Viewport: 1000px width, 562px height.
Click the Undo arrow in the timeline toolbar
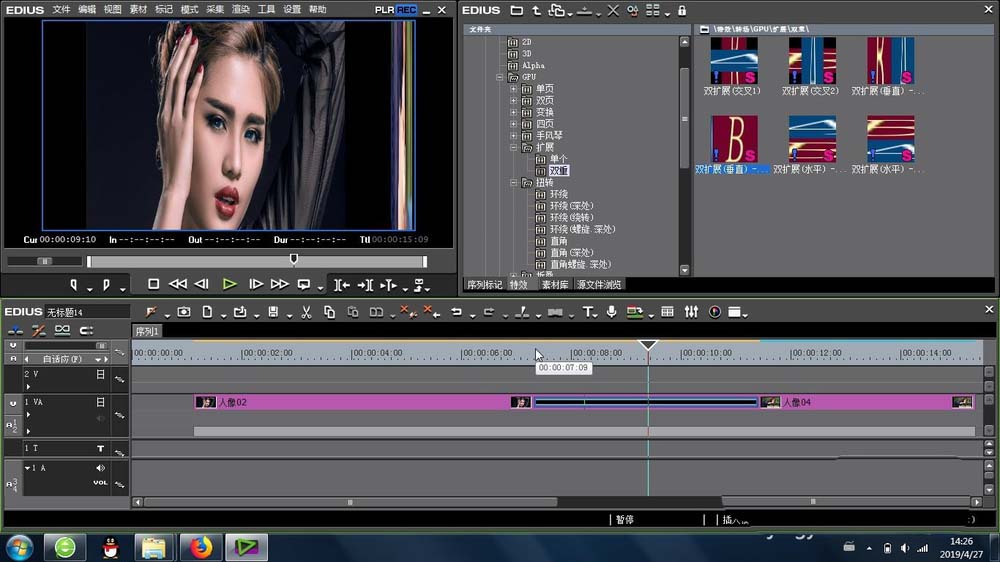(457, 312)
